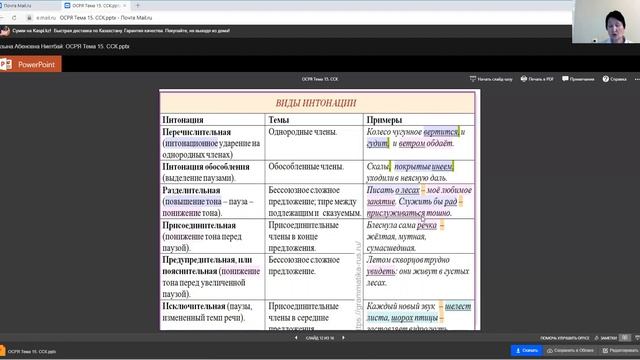This screenshot has height=360, width=640.
Task: Click the file icon beside ОСРЯ Тема 15. ССК.pptx
Action: (3, 351)
